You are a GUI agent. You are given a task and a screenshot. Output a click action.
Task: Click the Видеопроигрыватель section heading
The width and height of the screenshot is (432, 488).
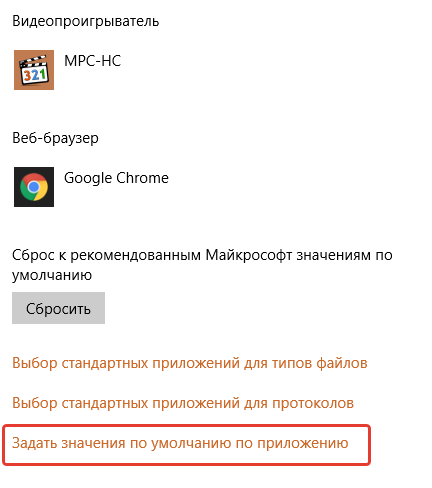tap(86, 21)
